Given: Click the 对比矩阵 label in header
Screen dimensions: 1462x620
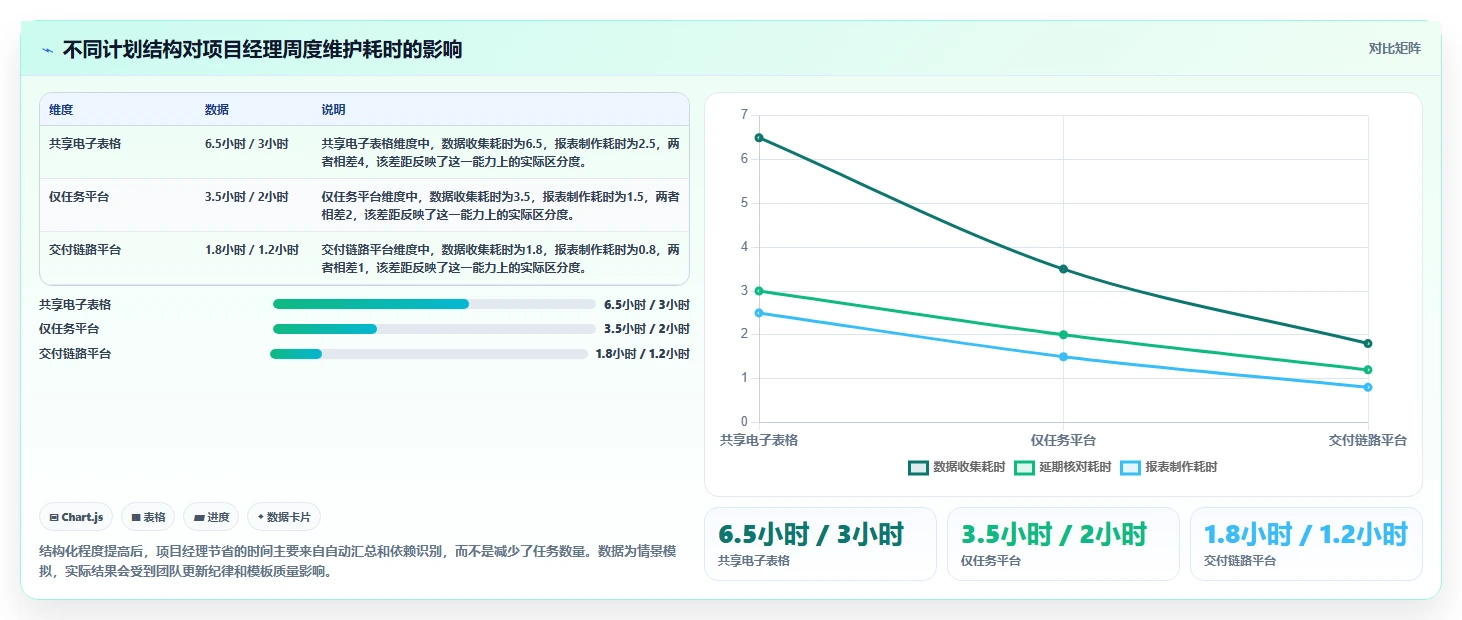Looking at the screenshot, I should pyautogui.click(x=1394, y=48).
